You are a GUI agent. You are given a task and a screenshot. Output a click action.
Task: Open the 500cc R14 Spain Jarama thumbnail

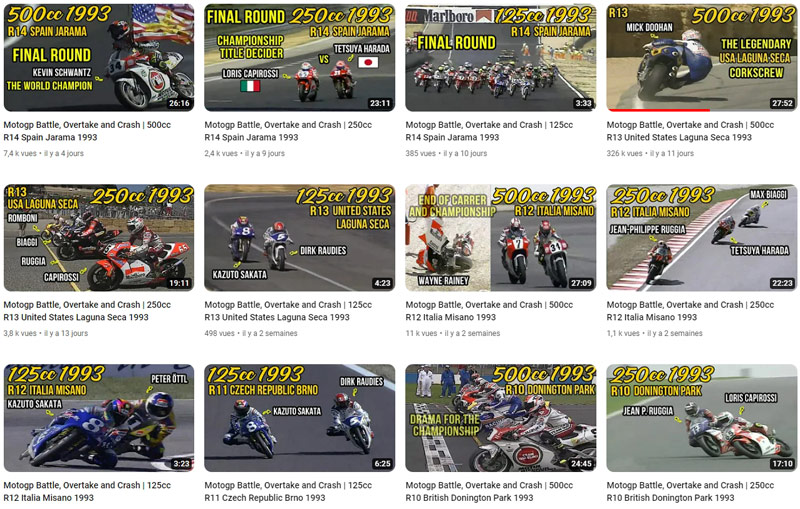click(x=98, y=58)
